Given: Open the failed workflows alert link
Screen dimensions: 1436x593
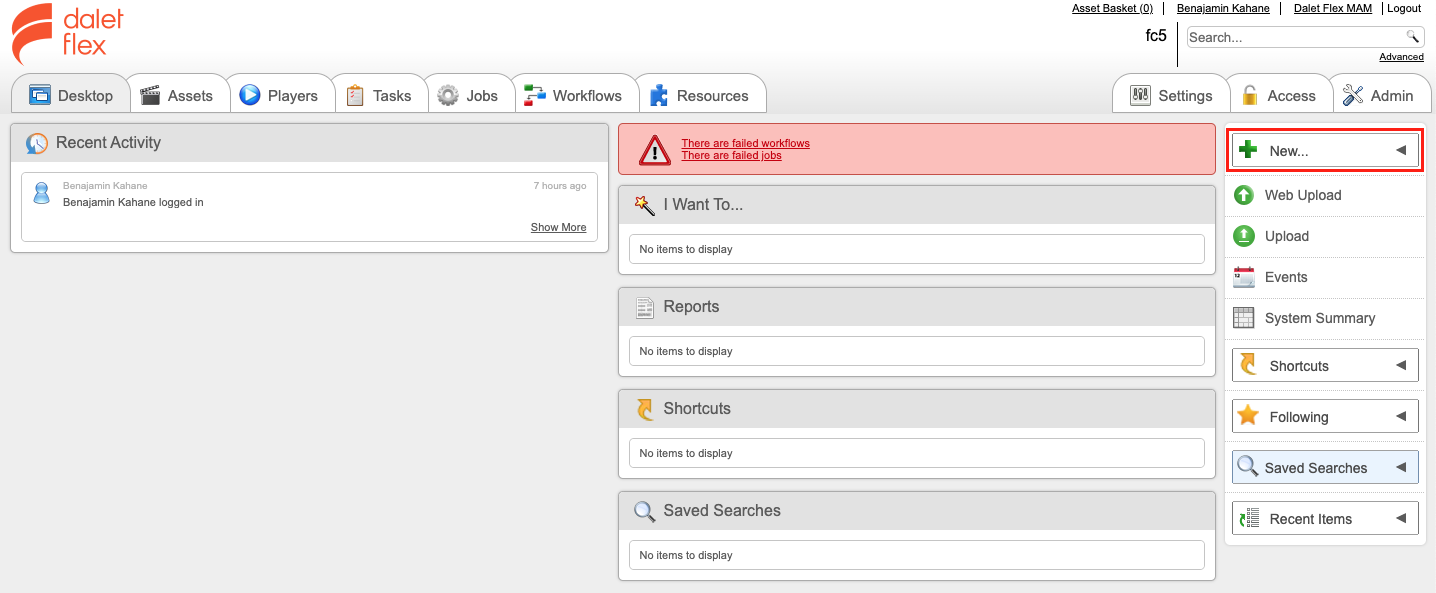Looking at the screenshot, I should (746, 143).
